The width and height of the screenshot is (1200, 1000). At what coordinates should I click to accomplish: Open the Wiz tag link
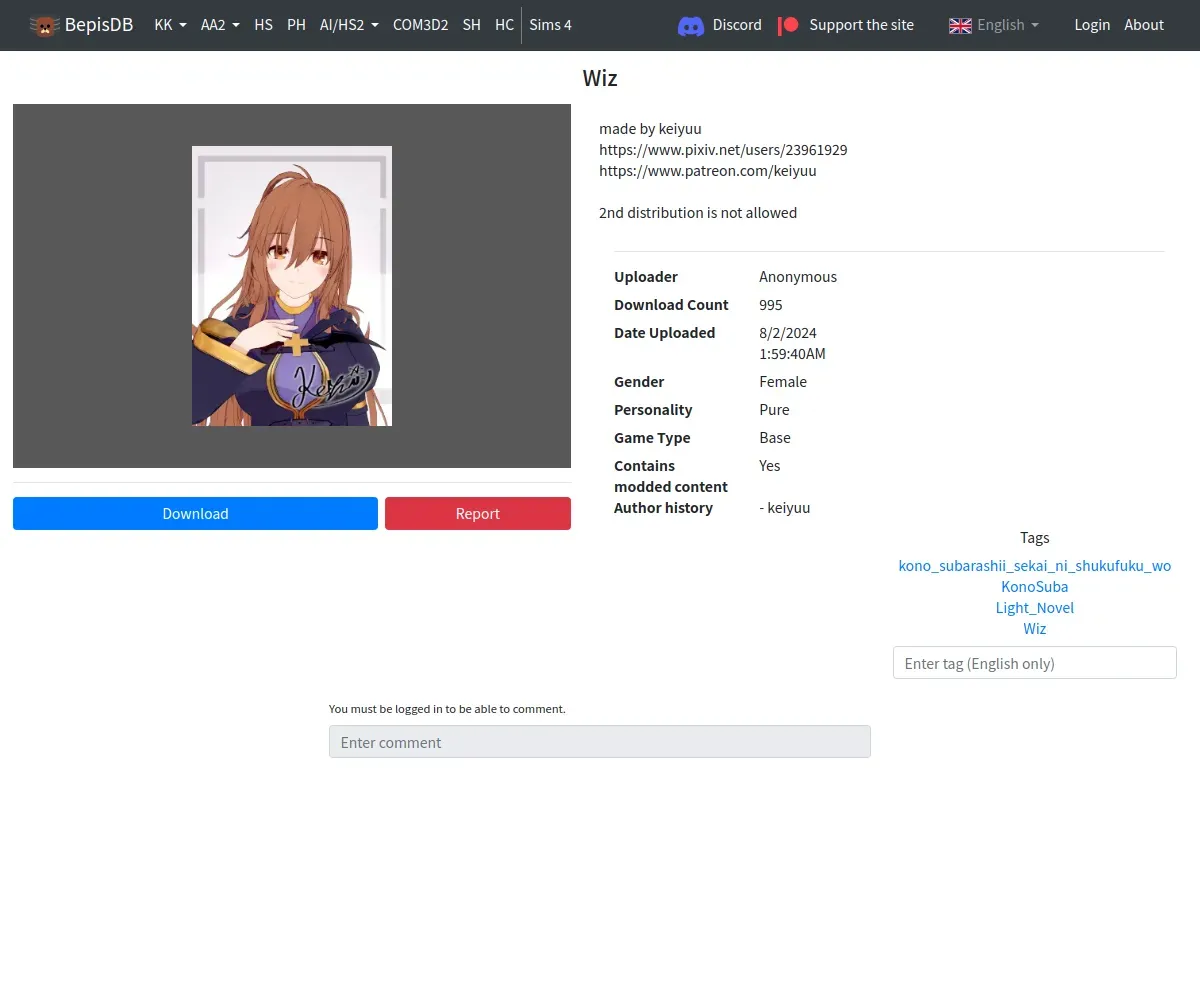coord(1035,629)
